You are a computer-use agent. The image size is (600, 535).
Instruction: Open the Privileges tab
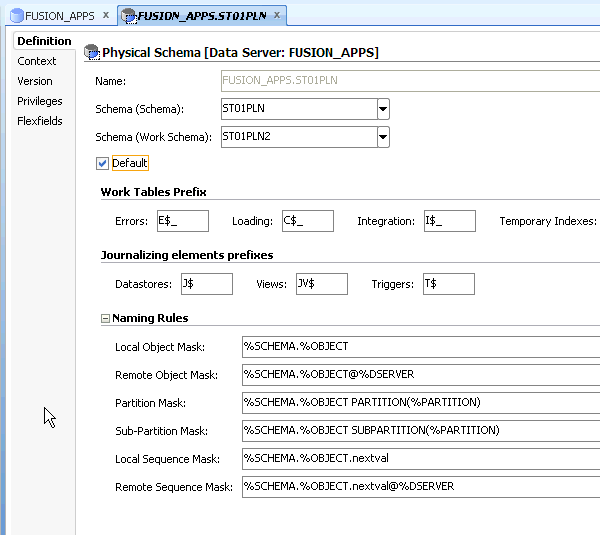[x=40, y=101]
